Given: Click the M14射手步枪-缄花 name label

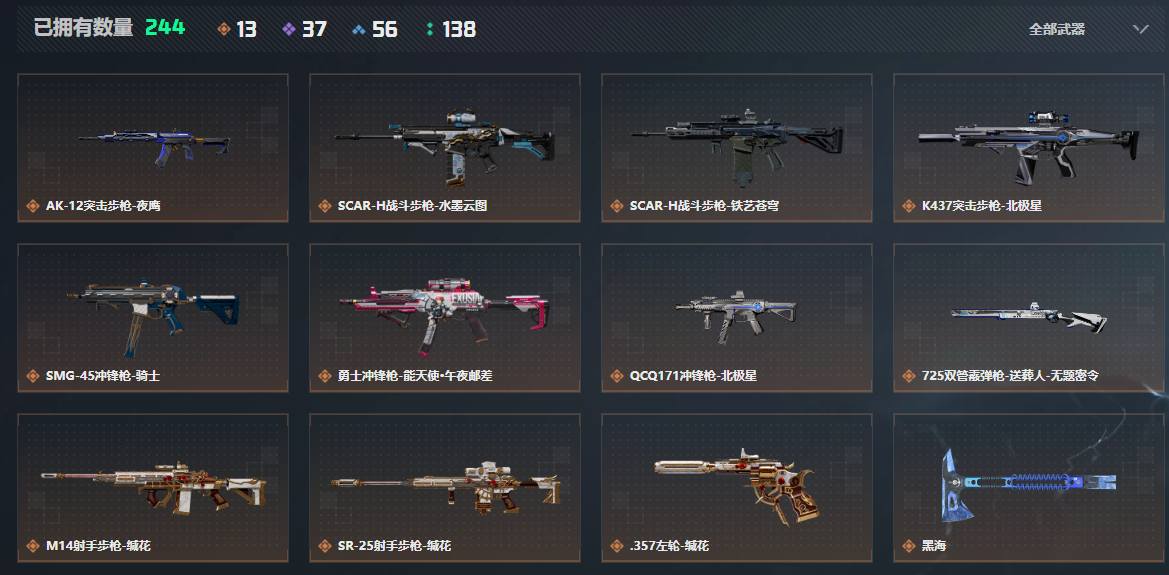Looking at the screenshot, I should coord(98,546).
